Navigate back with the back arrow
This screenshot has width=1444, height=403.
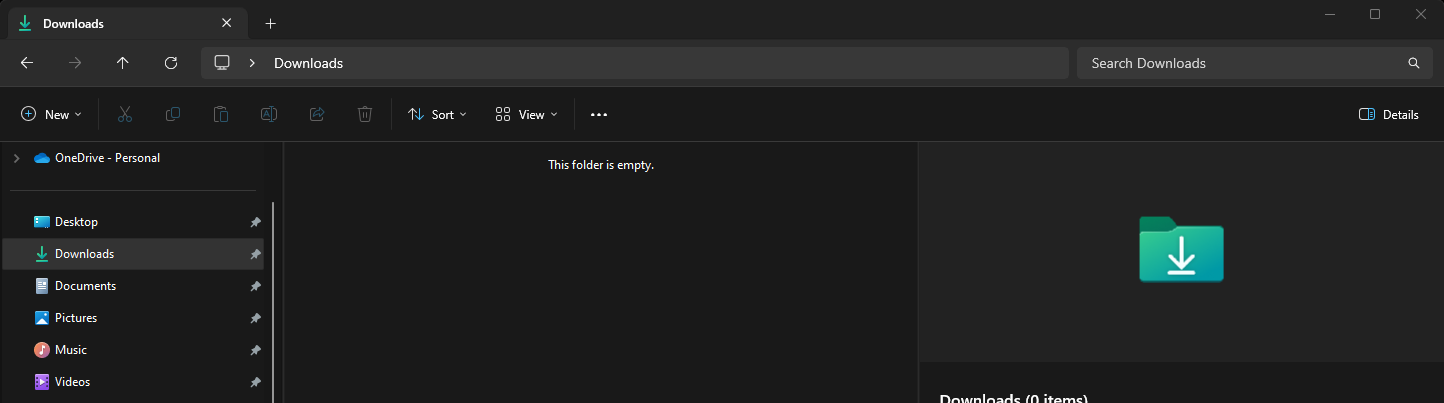(27, 63)
